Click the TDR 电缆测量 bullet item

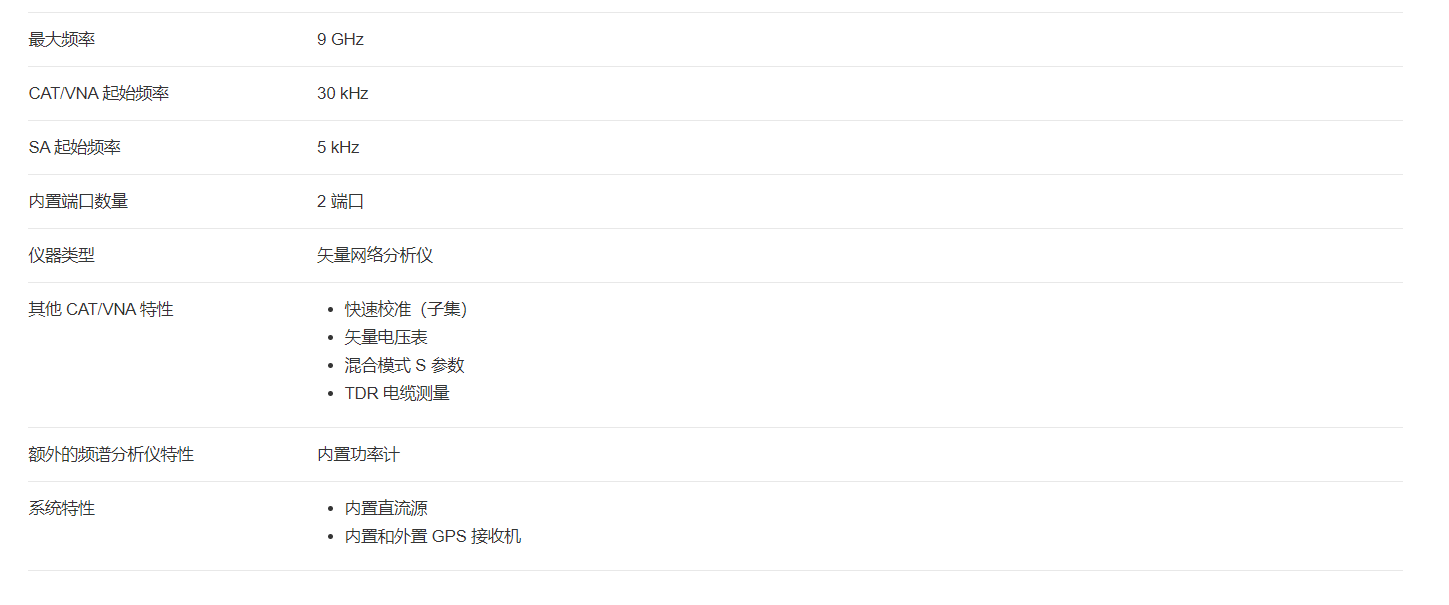[x=397, y=394]
